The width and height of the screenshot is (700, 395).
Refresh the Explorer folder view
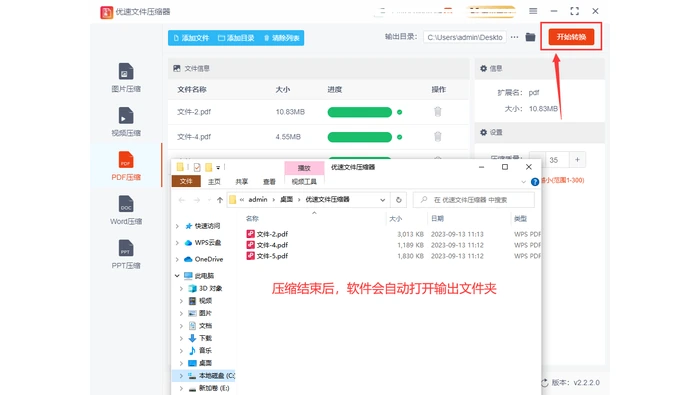click(399, 200)
